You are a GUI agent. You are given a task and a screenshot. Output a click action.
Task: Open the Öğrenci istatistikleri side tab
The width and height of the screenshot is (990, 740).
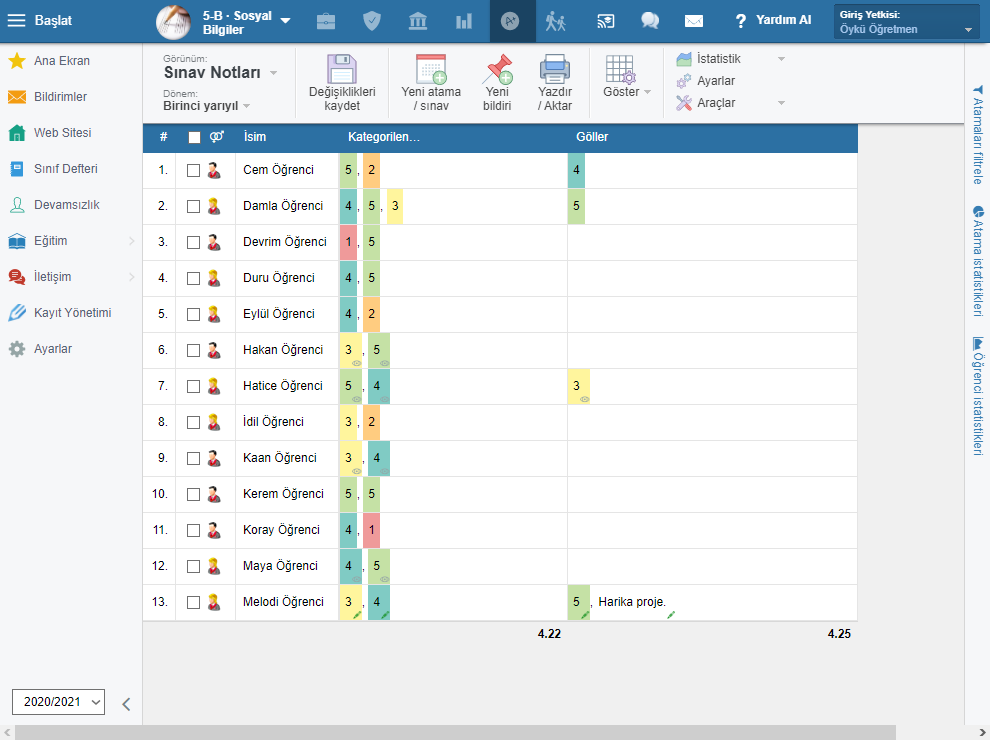[x=978, y=397]
